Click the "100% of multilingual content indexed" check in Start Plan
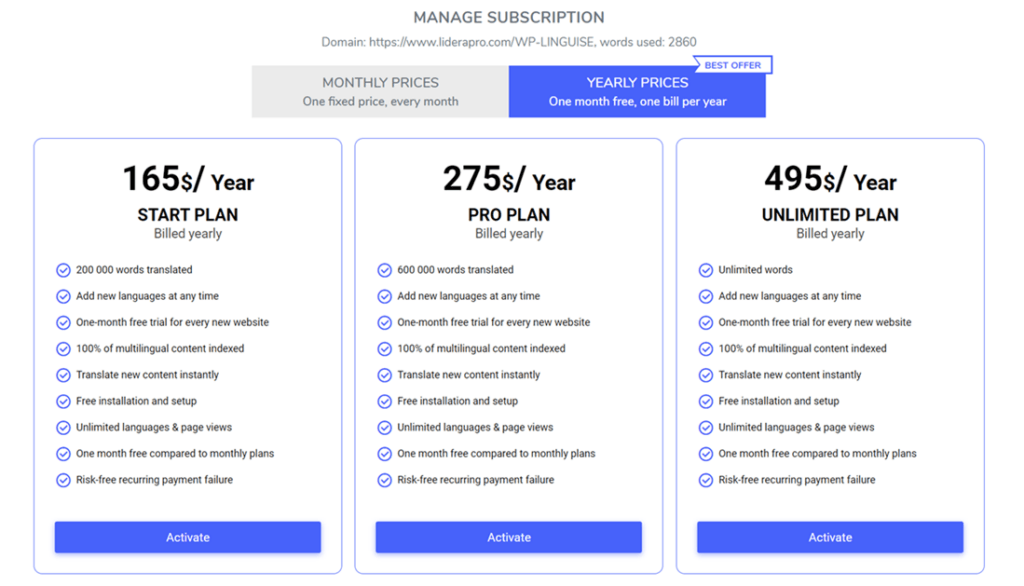1024x586 pixels. pos(62,348)
